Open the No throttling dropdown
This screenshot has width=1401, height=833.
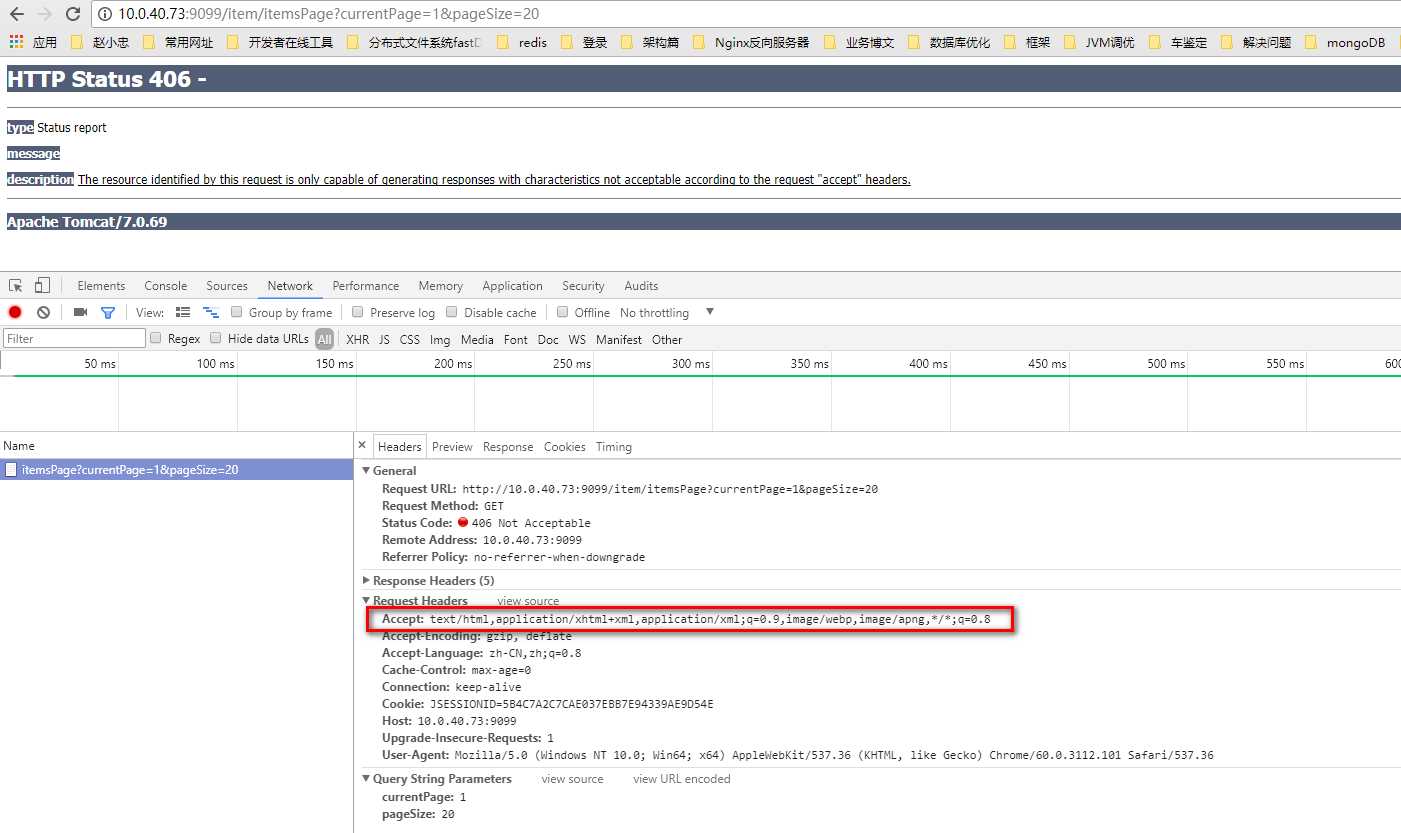coord(667,312)
